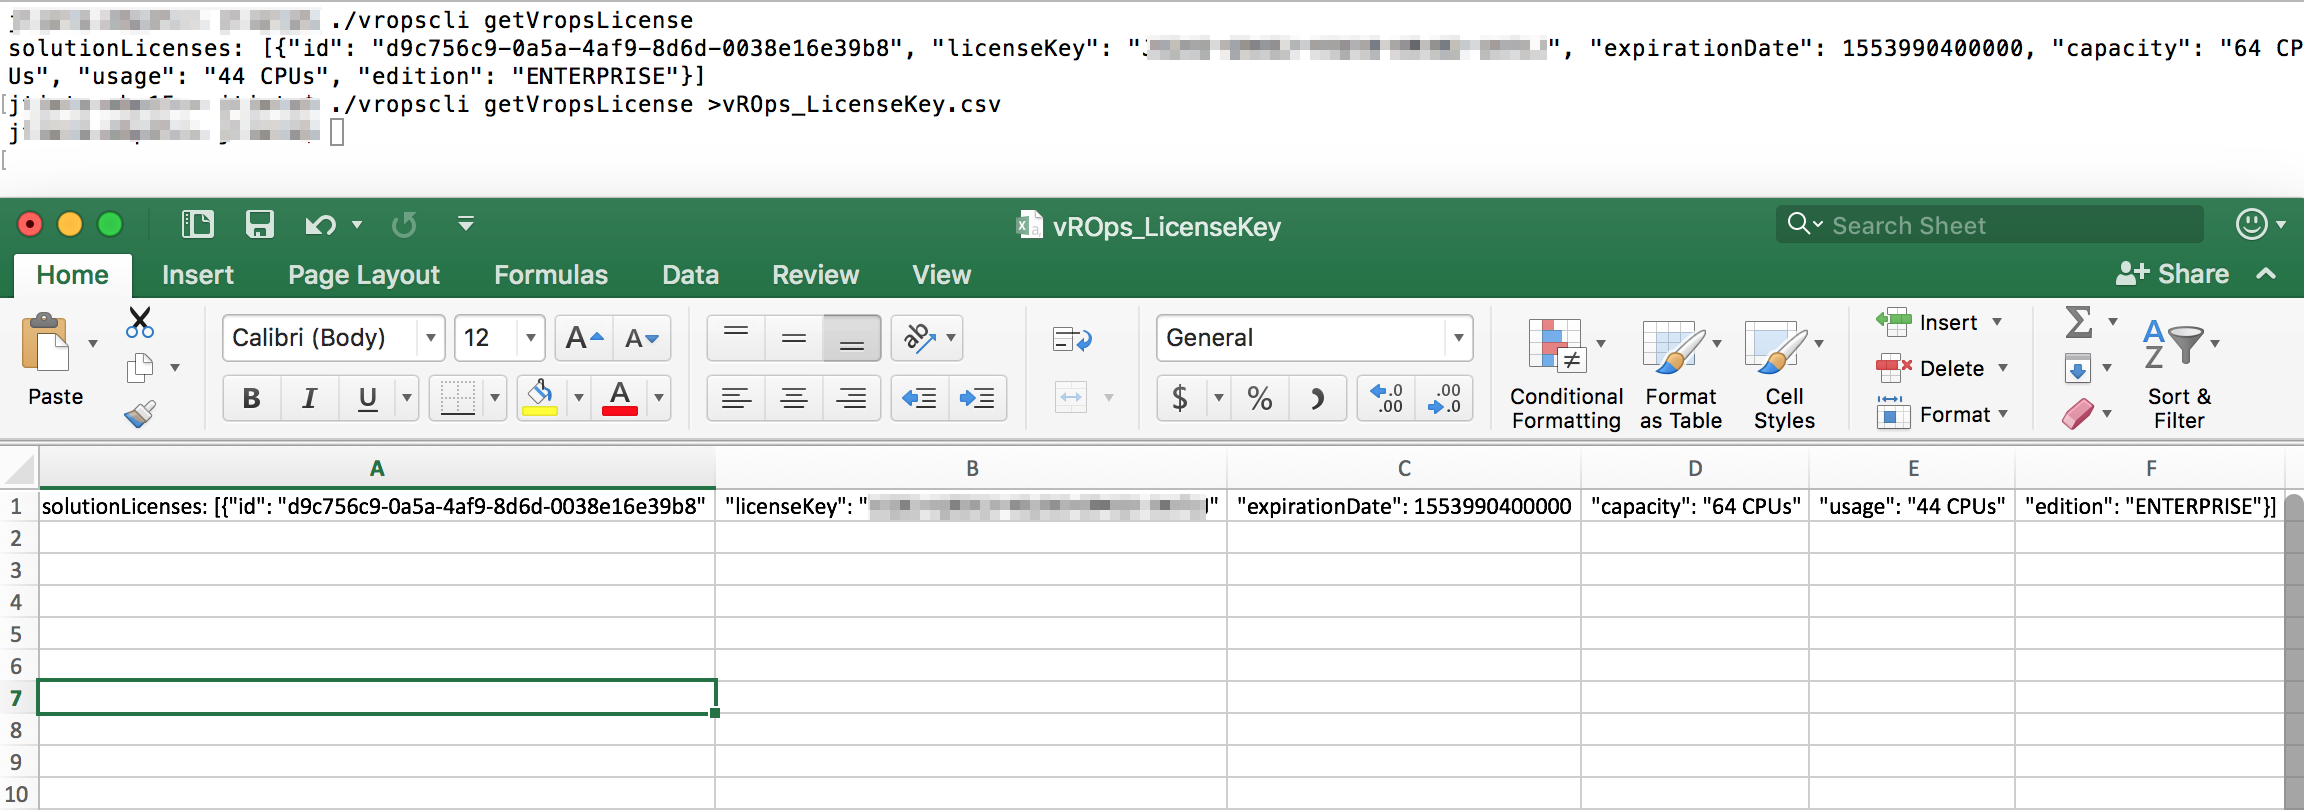The width and height of the screenshot is (2304, 810).
Task: Open the General number format dropdown
Action: 1458,338
